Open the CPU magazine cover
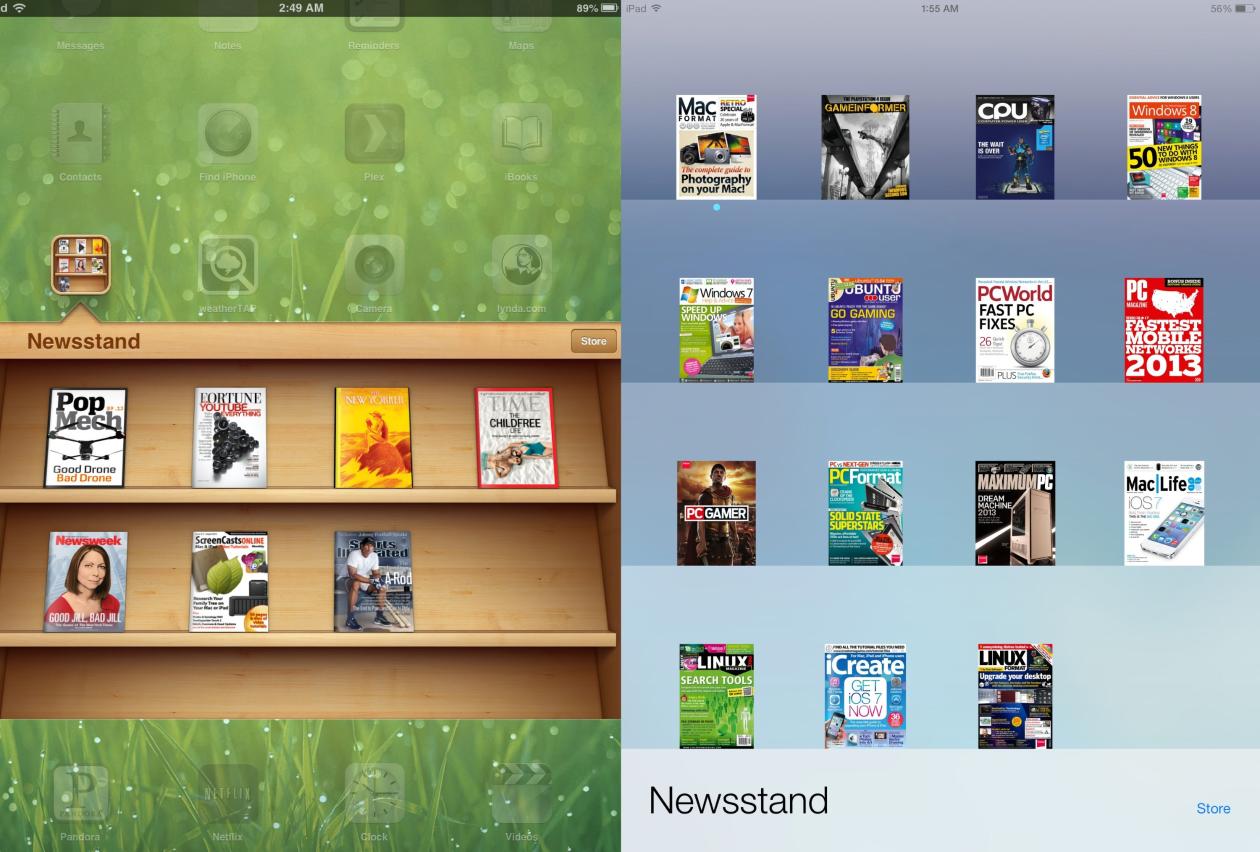The width and height of the screenshot is (1260, 852). coord(1015,147)
